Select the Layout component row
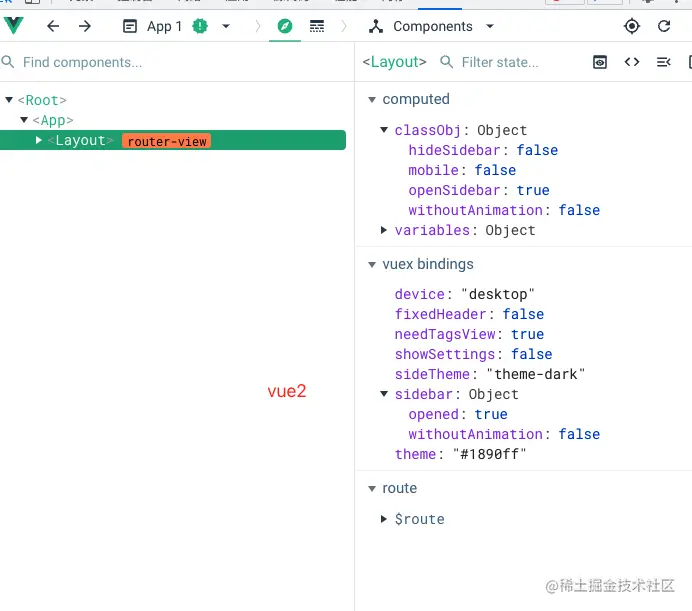The width and height of the screenshot is (692, 611). 173,140
